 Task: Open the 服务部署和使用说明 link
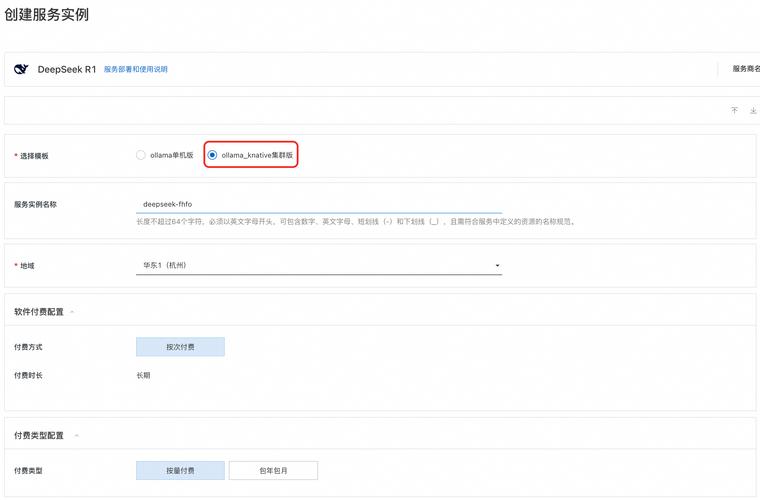pos(136,69)
